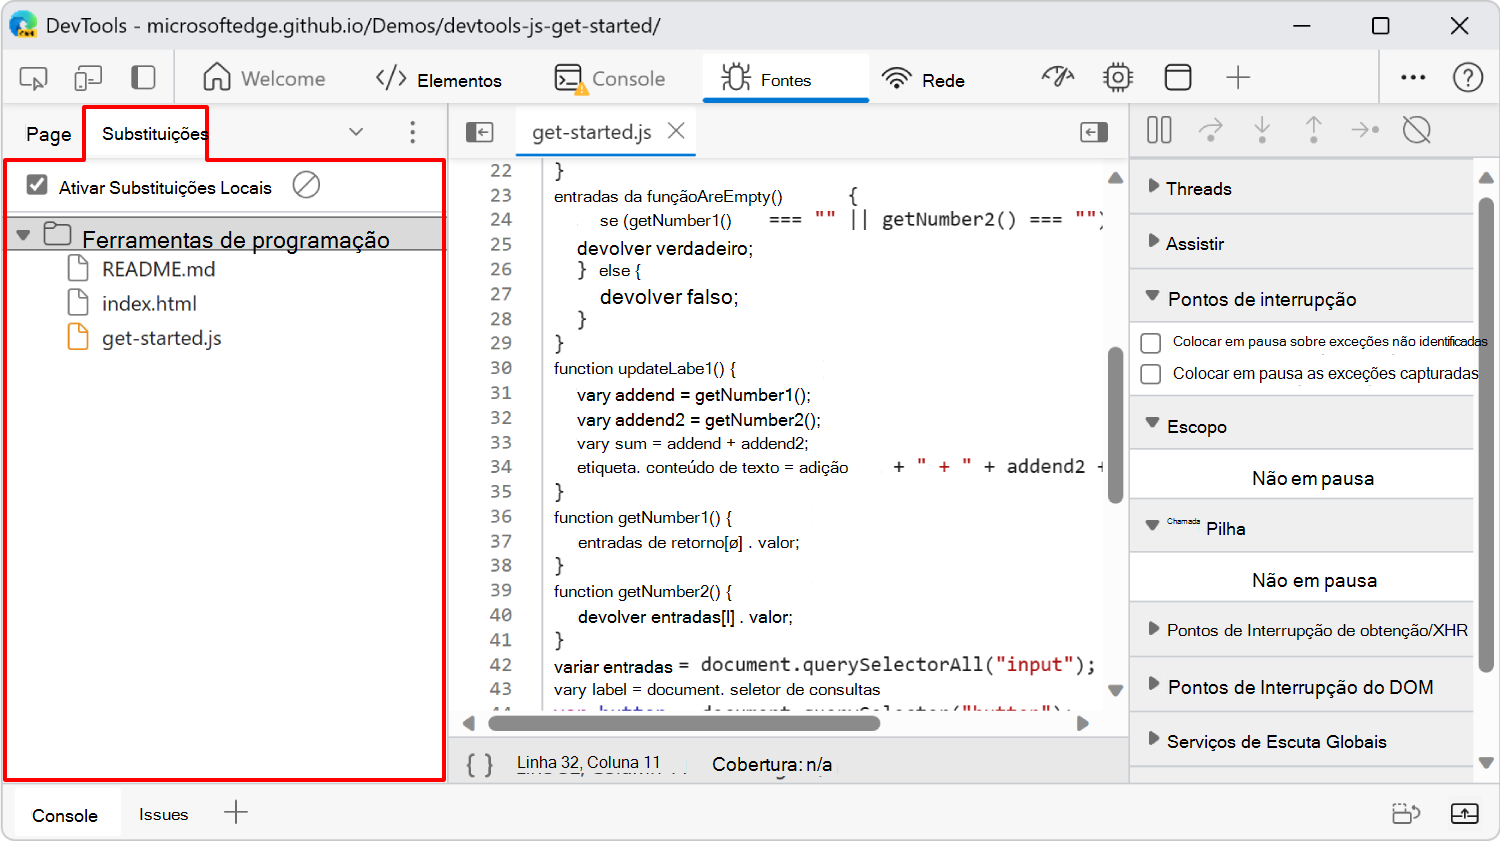Viewport: 1500px width, 841px height.
Task: Toggle device emulation icon
Action: click(x=88, y=78)
